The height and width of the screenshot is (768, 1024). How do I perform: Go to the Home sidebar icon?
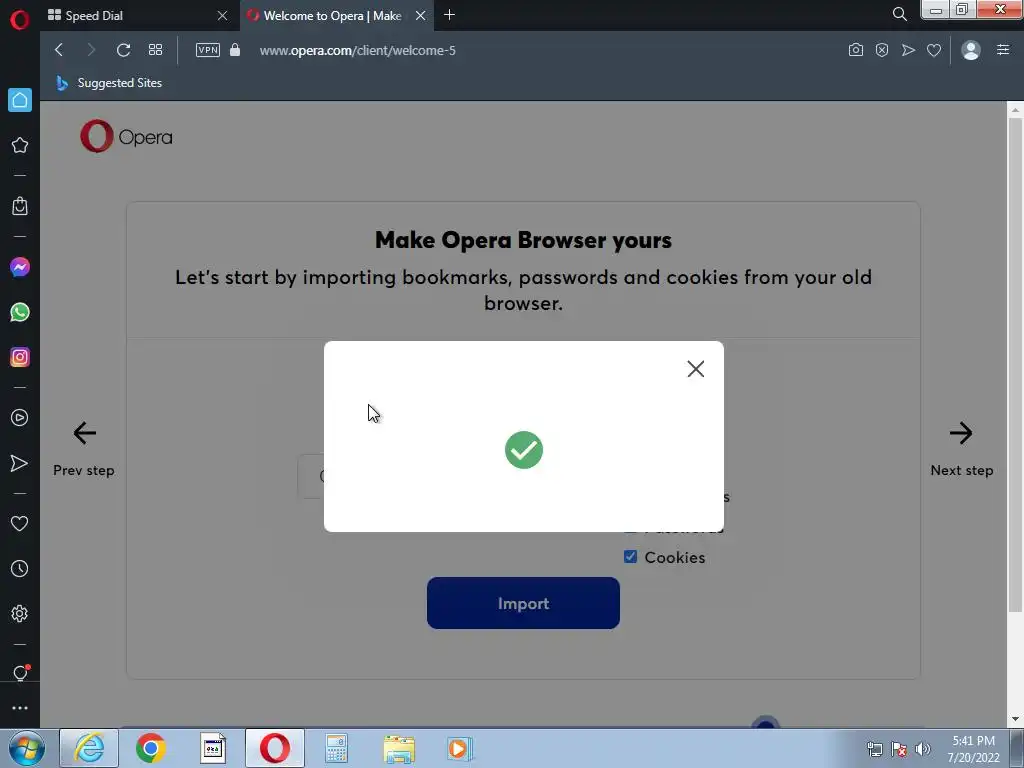(20, 100)
